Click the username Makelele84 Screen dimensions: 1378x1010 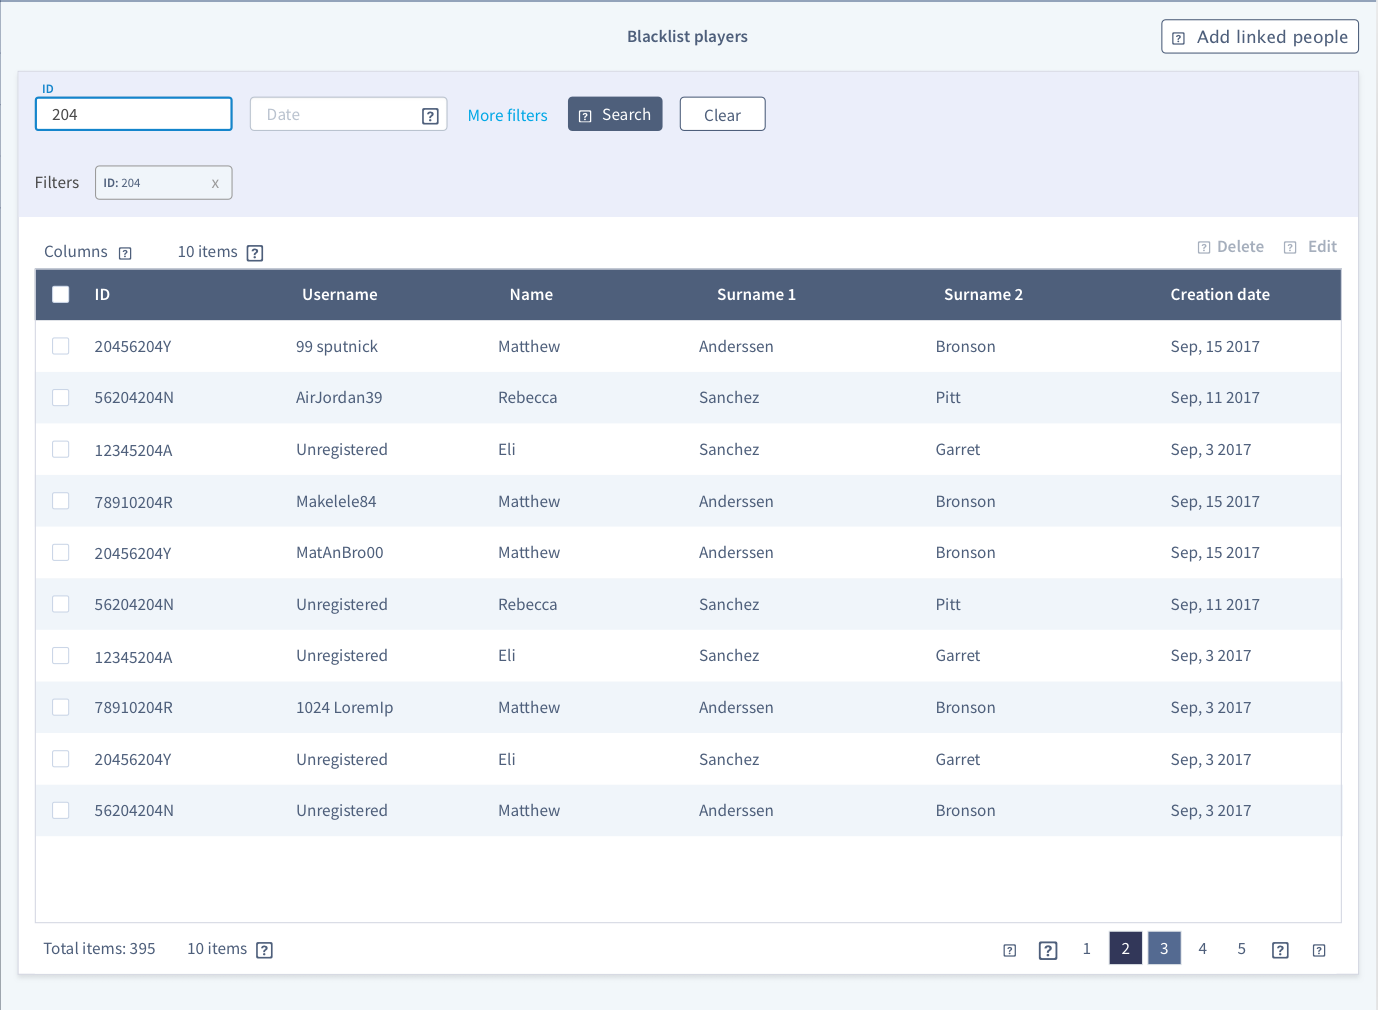pos(336,502)
